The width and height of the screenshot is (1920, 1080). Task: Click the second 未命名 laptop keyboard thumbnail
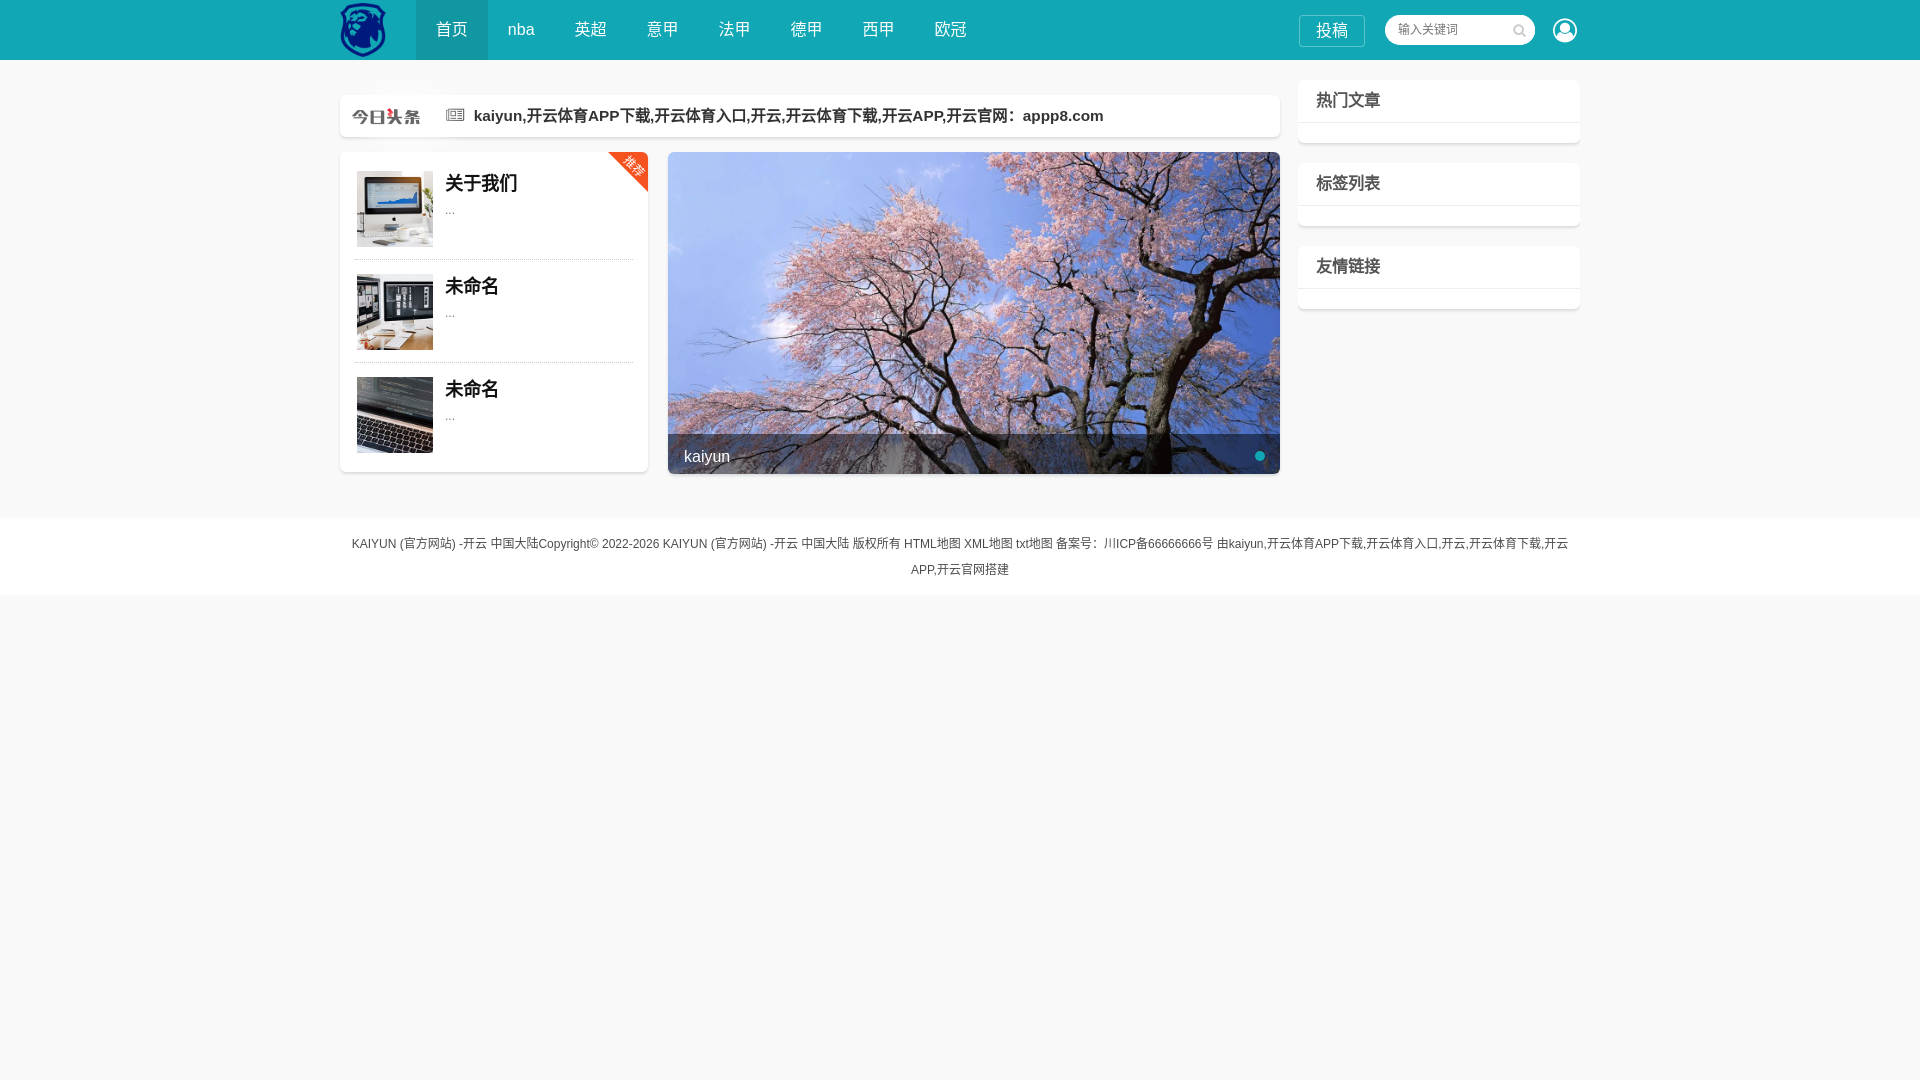pyautogui.click(x=395, y=415)
